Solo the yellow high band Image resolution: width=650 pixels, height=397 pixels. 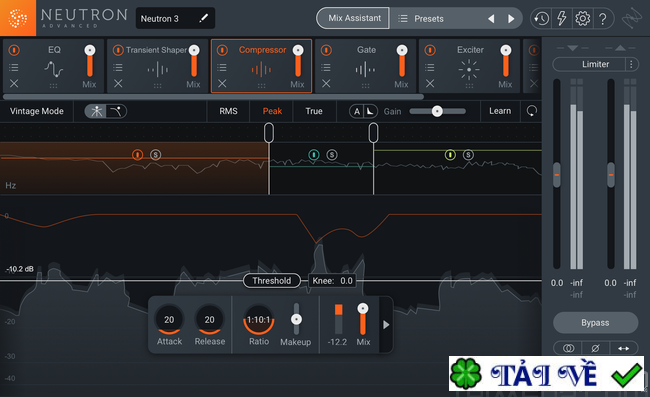coord(468,155)
